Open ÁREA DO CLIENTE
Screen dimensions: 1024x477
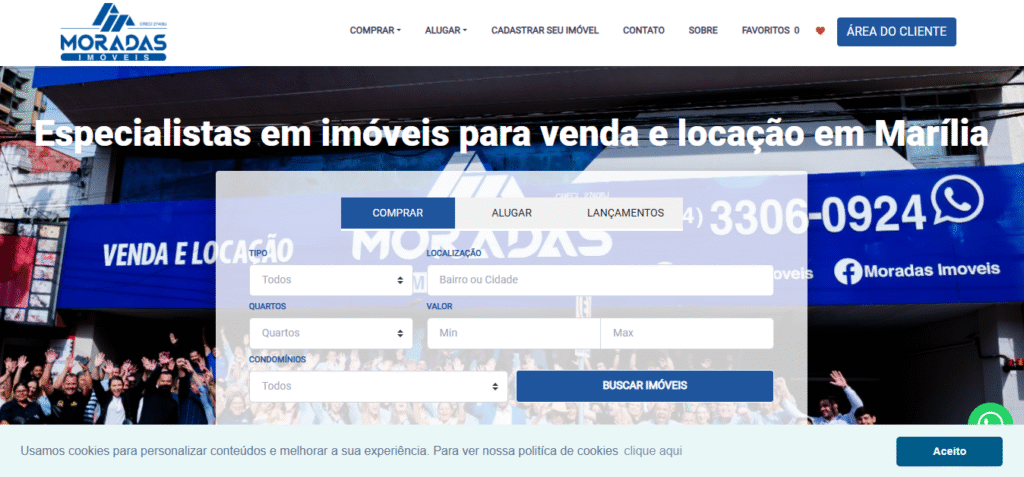point(896,31)
